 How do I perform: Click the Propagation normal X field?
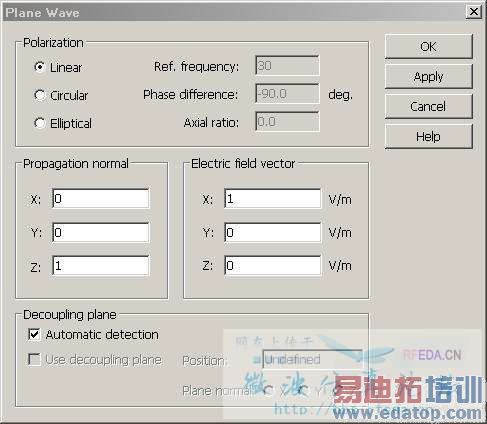[x=101, y=199]
